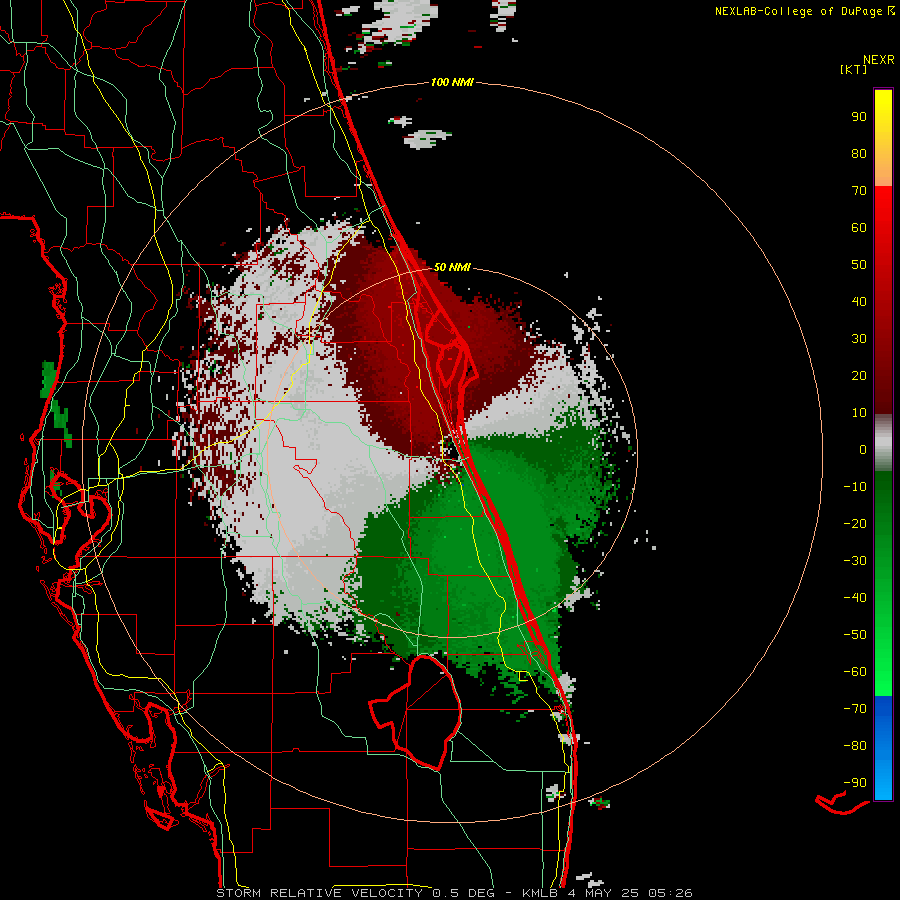Click the '[KT]' units label
Viewport: 900px width, 900px height.
tap(853, 69)
